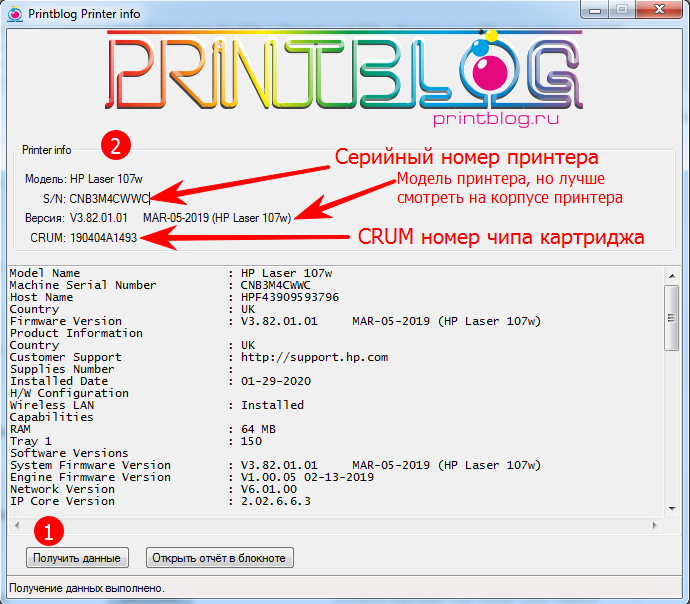Close the Printblog Printer info window
This screenshot has width=690, height=604.
[659, 10]
